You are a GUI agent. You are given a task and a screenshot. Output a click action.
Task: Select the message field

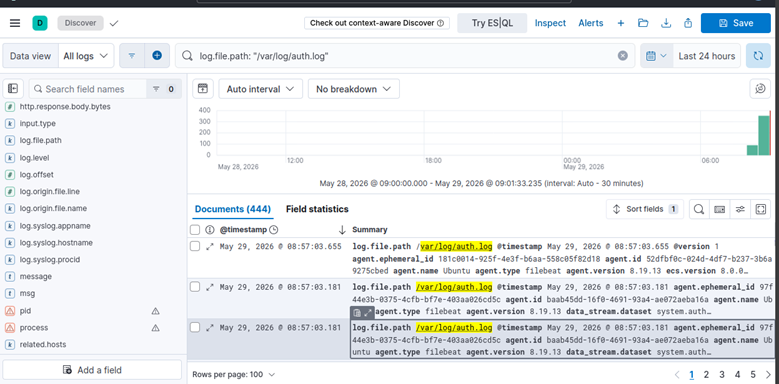pyautogui.click(x=36, y=276)
